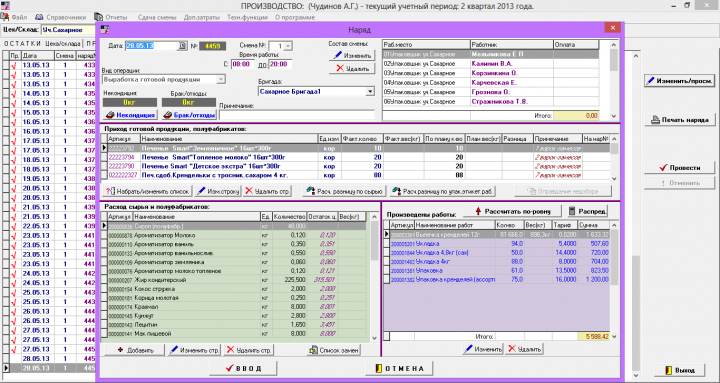720x383 pixels.
Task: Click the Список замен icon button
Action: 333,350
